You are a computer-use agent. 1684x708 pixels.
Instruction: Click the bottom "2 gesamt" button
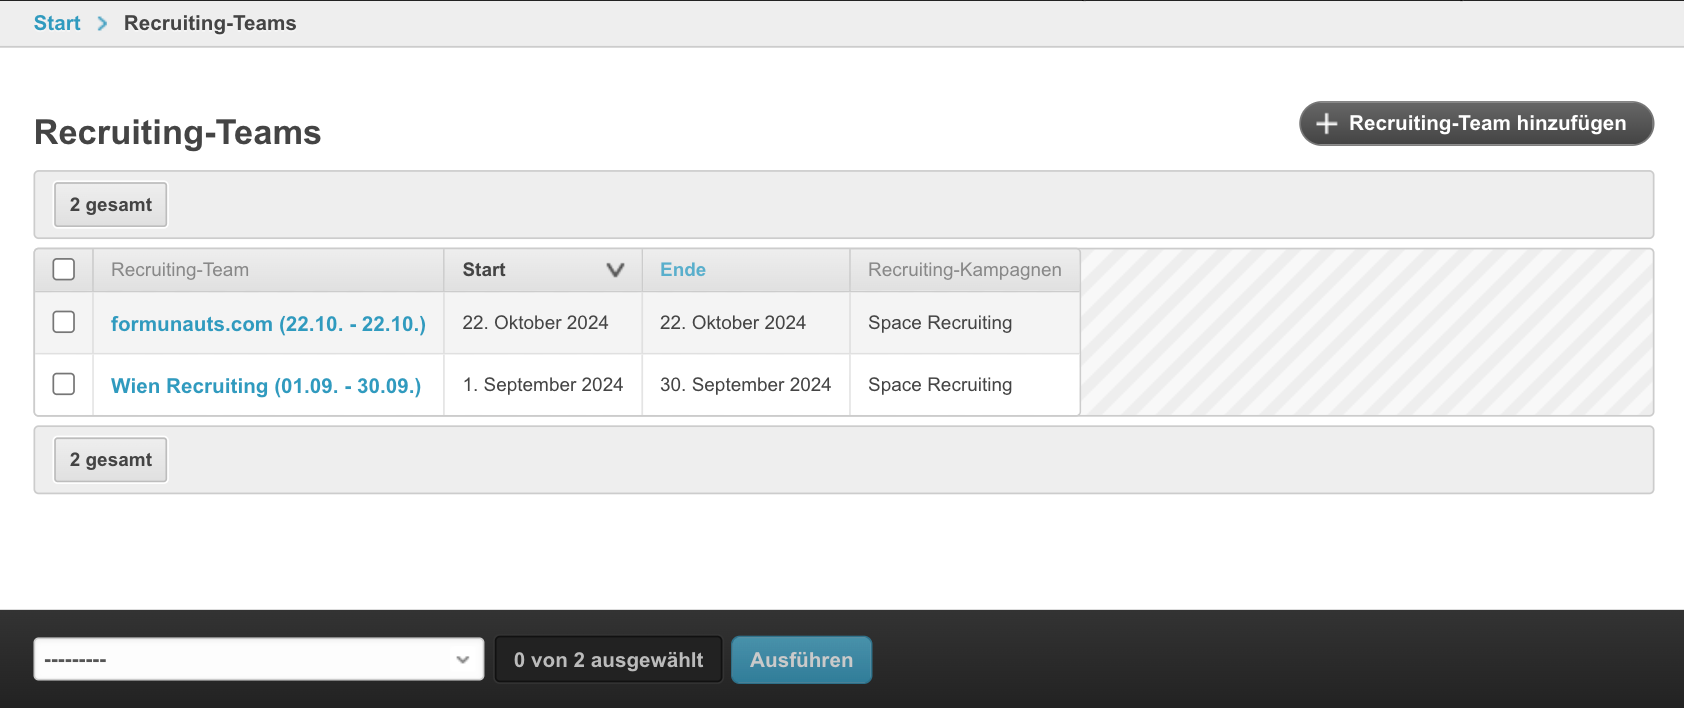click(x=111, y=460)
